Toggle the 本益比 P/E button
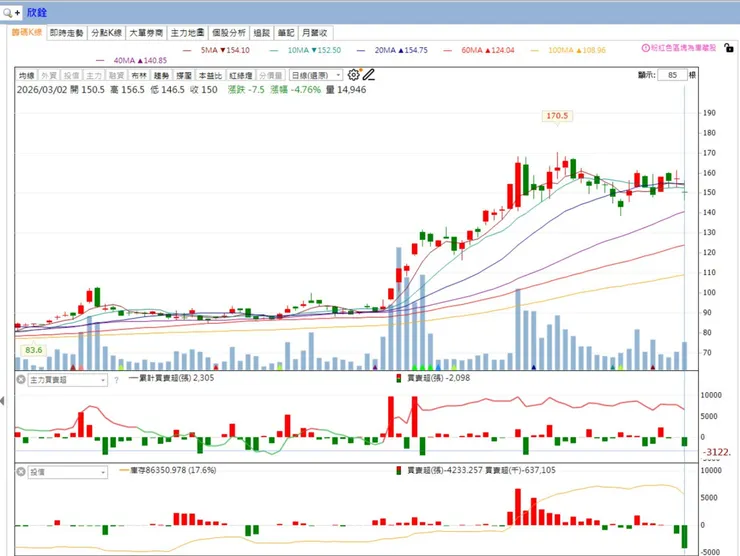 [x=210, y=76]
